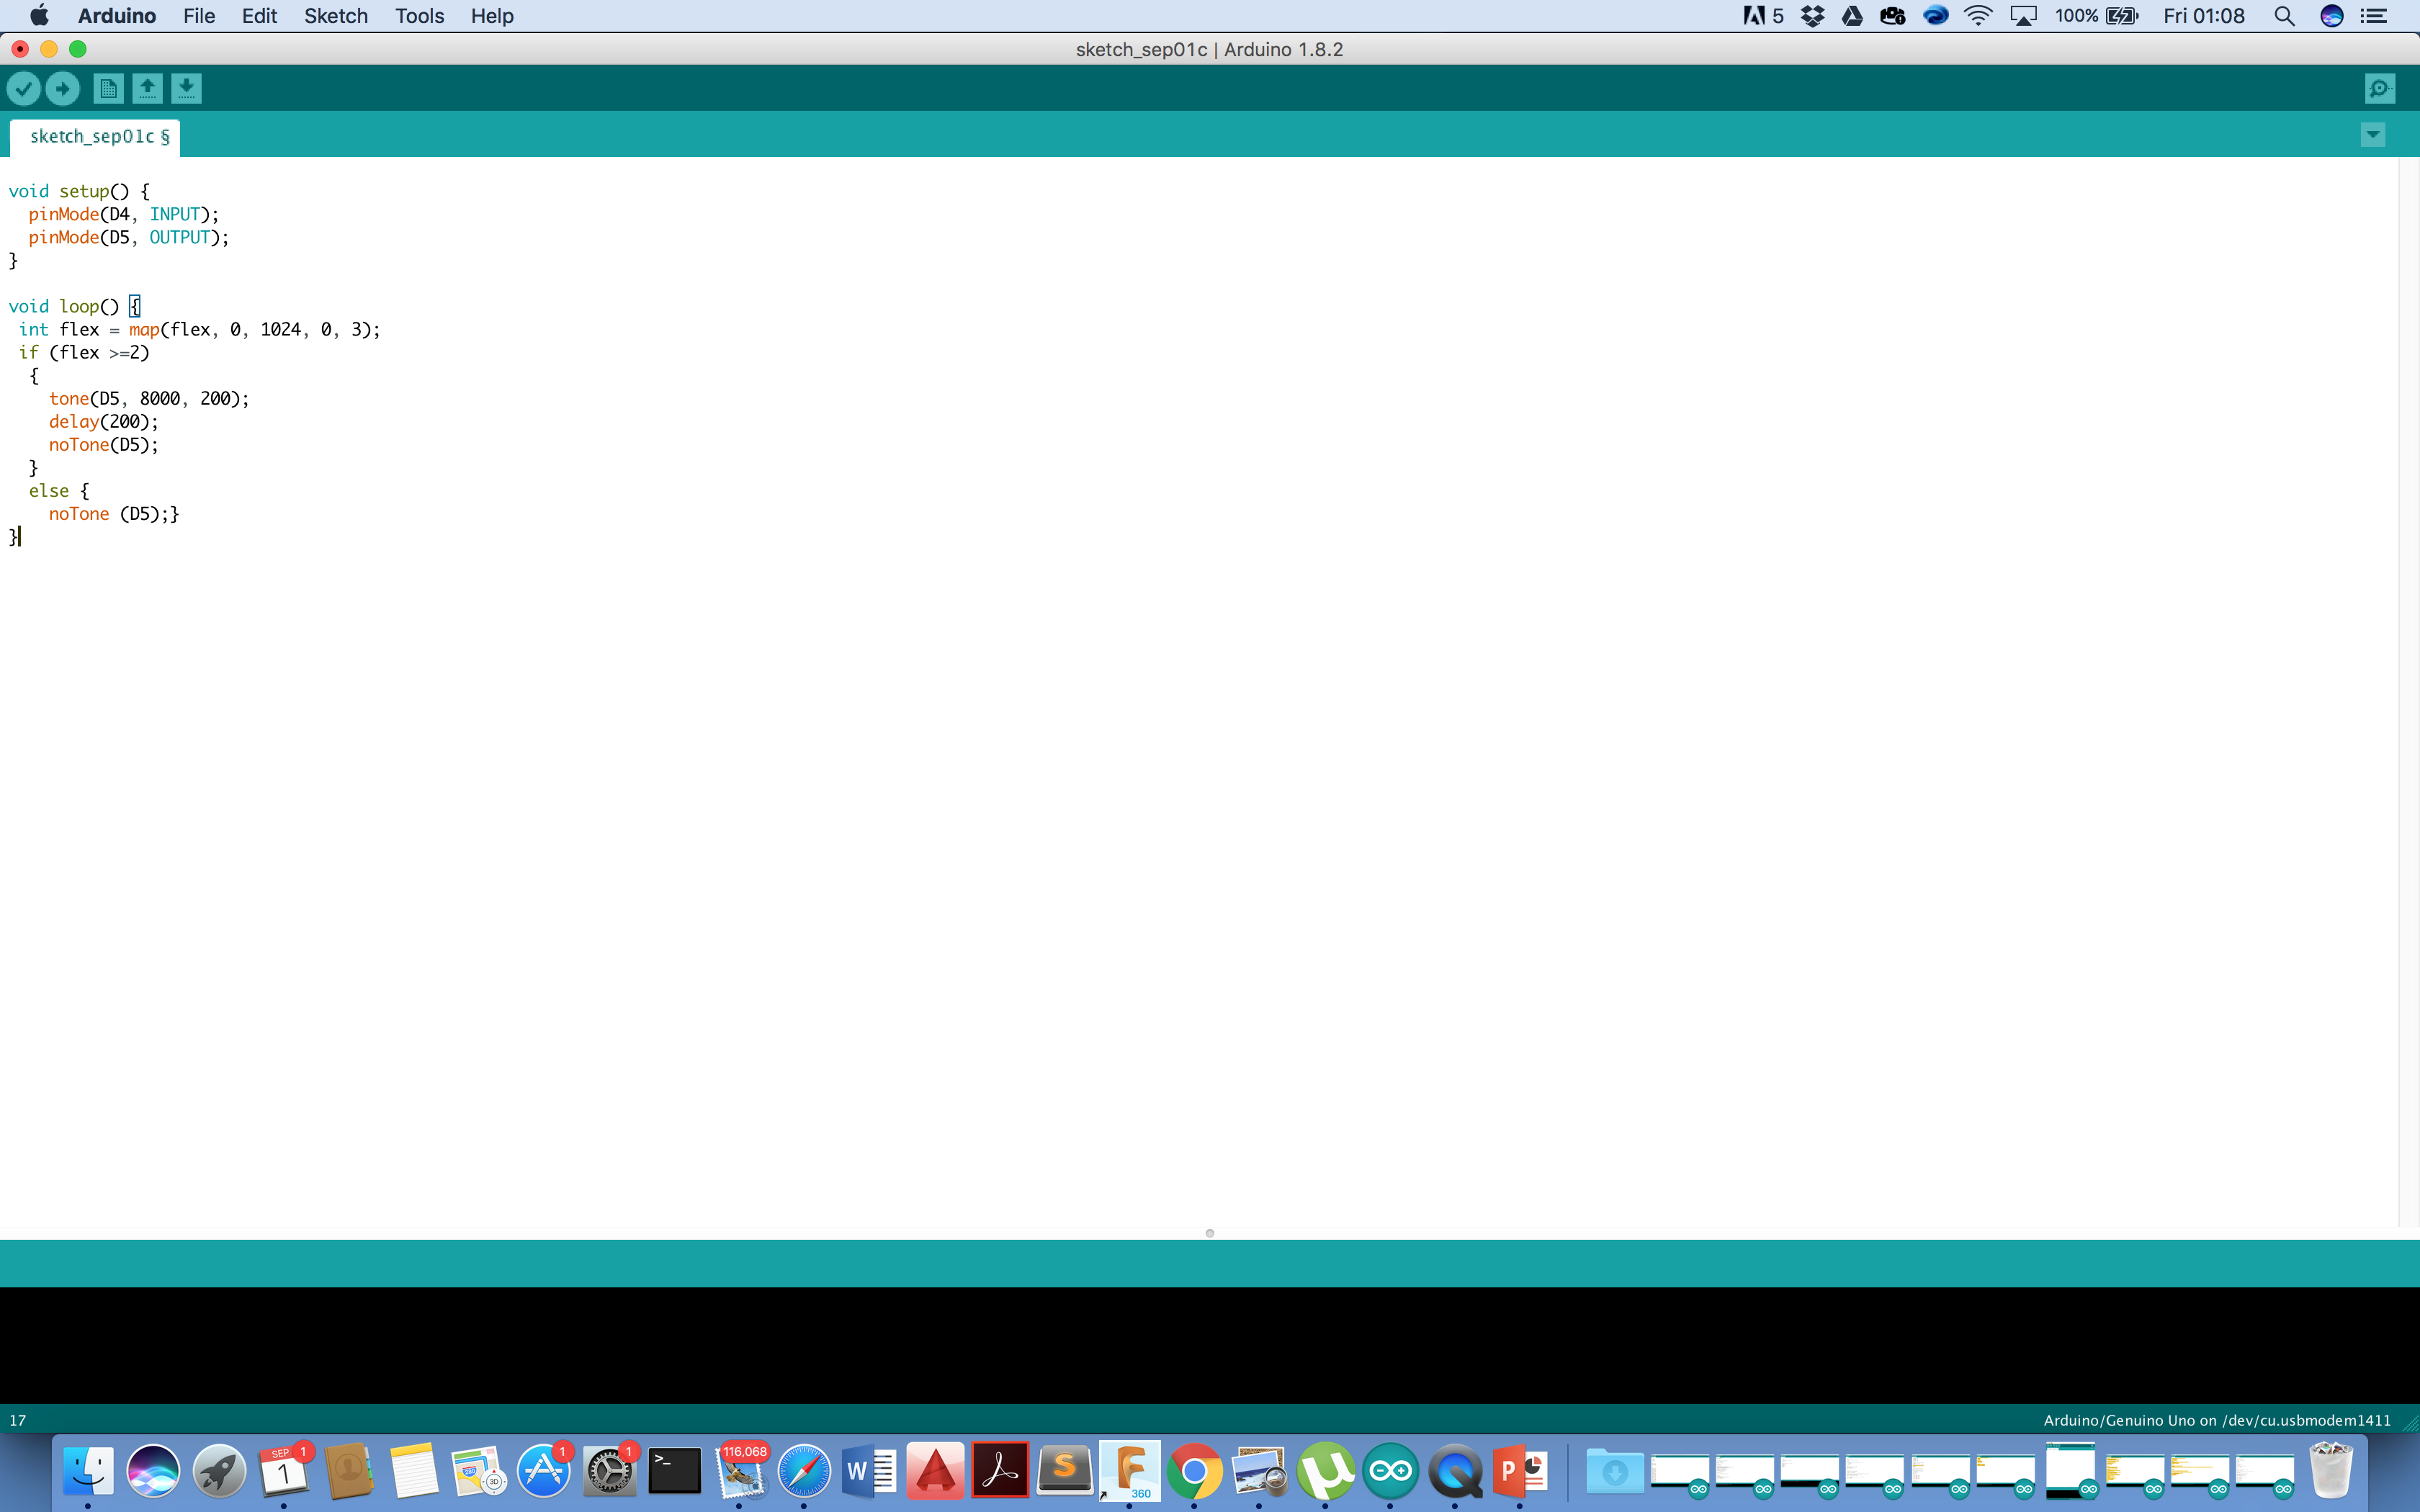Click the Google Drive menu bar icon
The height and width of the screenshot is (1512, 2420).
pyautogui.click(x=1852, y=16)
